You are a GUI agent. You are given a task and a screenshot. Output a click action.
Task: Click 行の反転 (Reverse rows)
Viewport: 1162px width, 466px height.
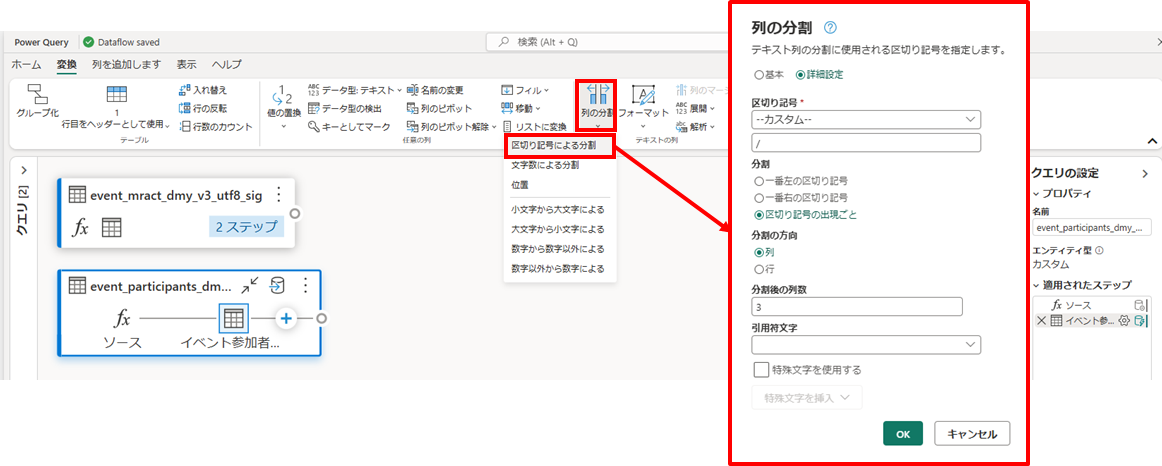coord(203,108)
